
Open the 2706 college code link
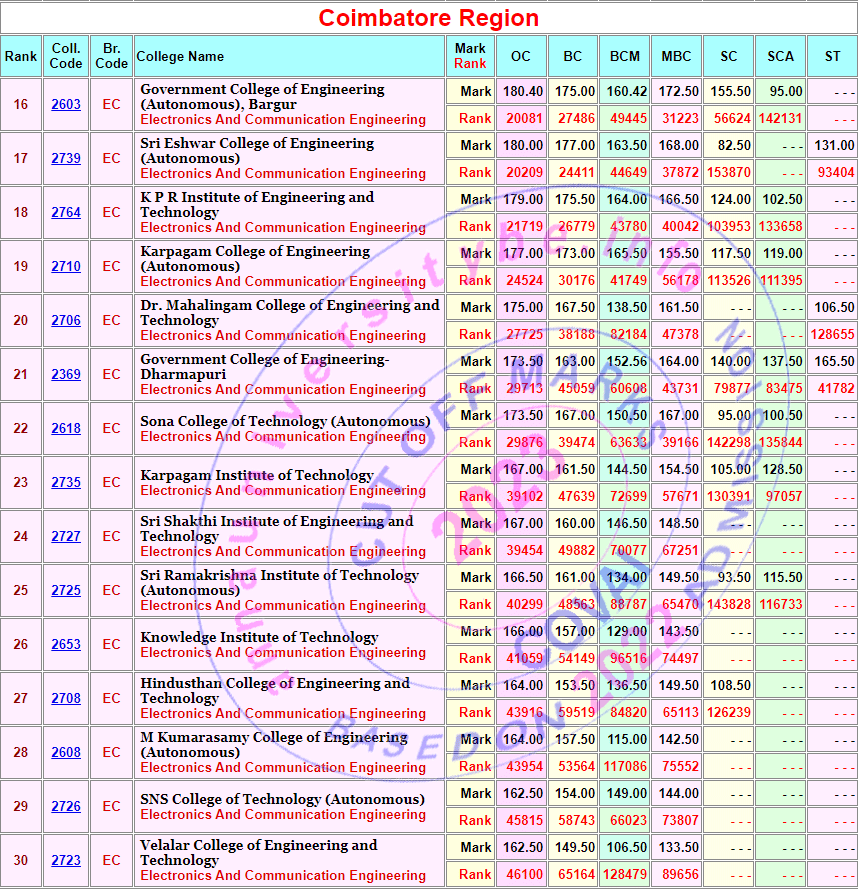[x=66, y=321]
